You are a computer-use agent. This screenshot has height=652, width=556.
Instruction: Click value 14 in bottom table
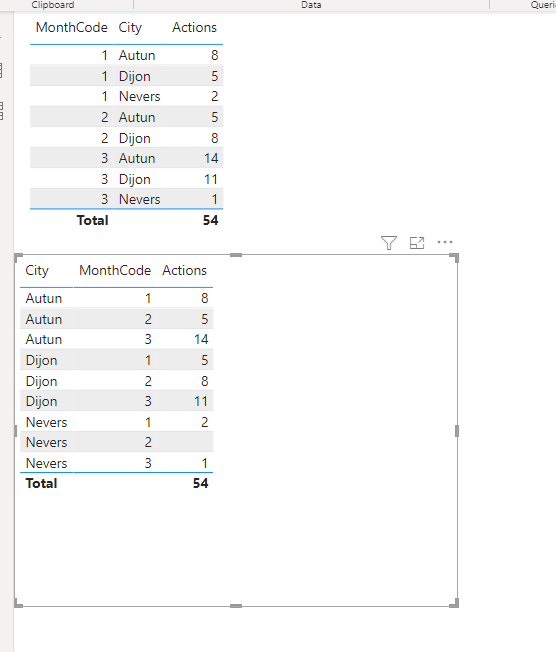pyautogui.click(x=201, y=339)
